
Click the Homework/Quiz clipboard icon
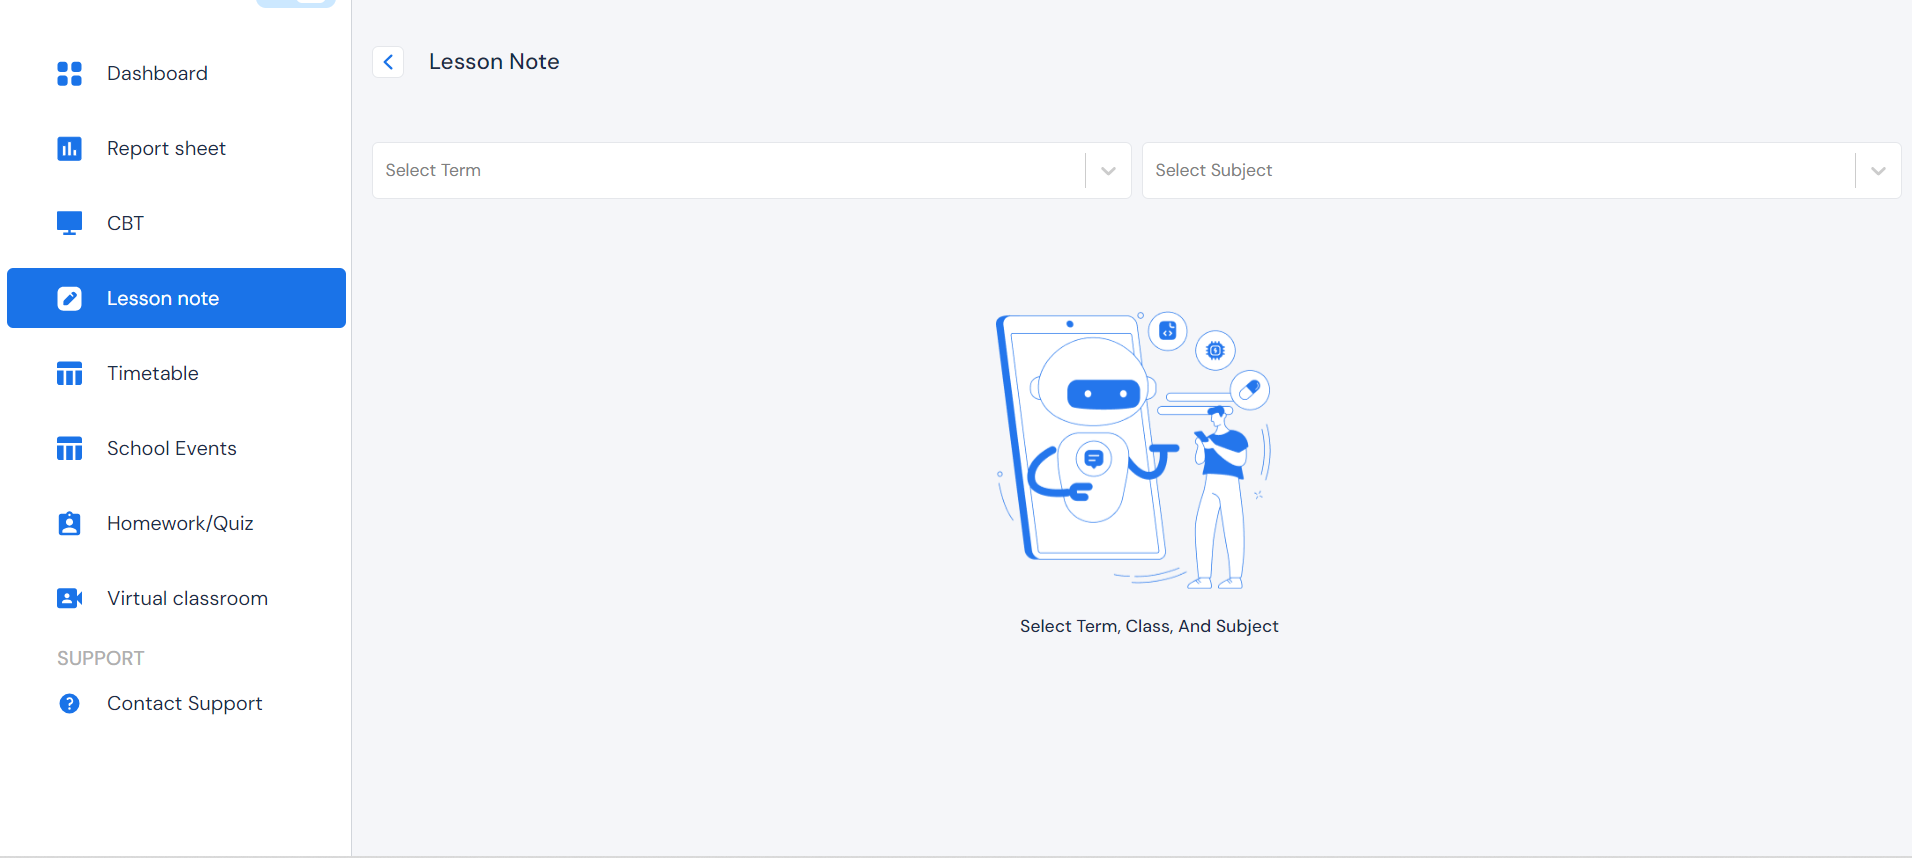click(69, 524)
